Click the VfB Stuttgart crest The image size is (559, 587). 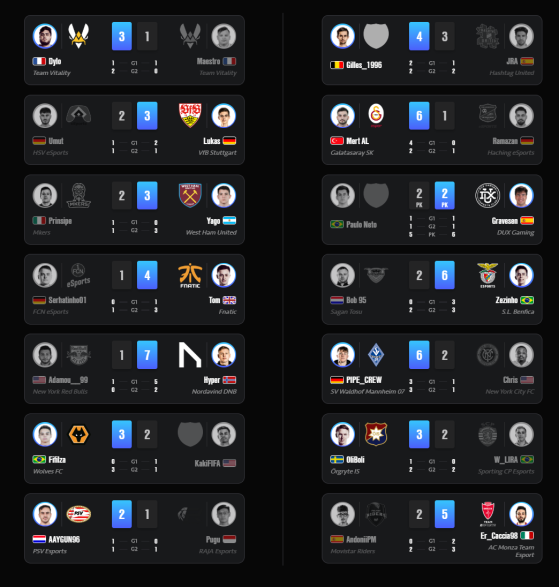[190, 115]
